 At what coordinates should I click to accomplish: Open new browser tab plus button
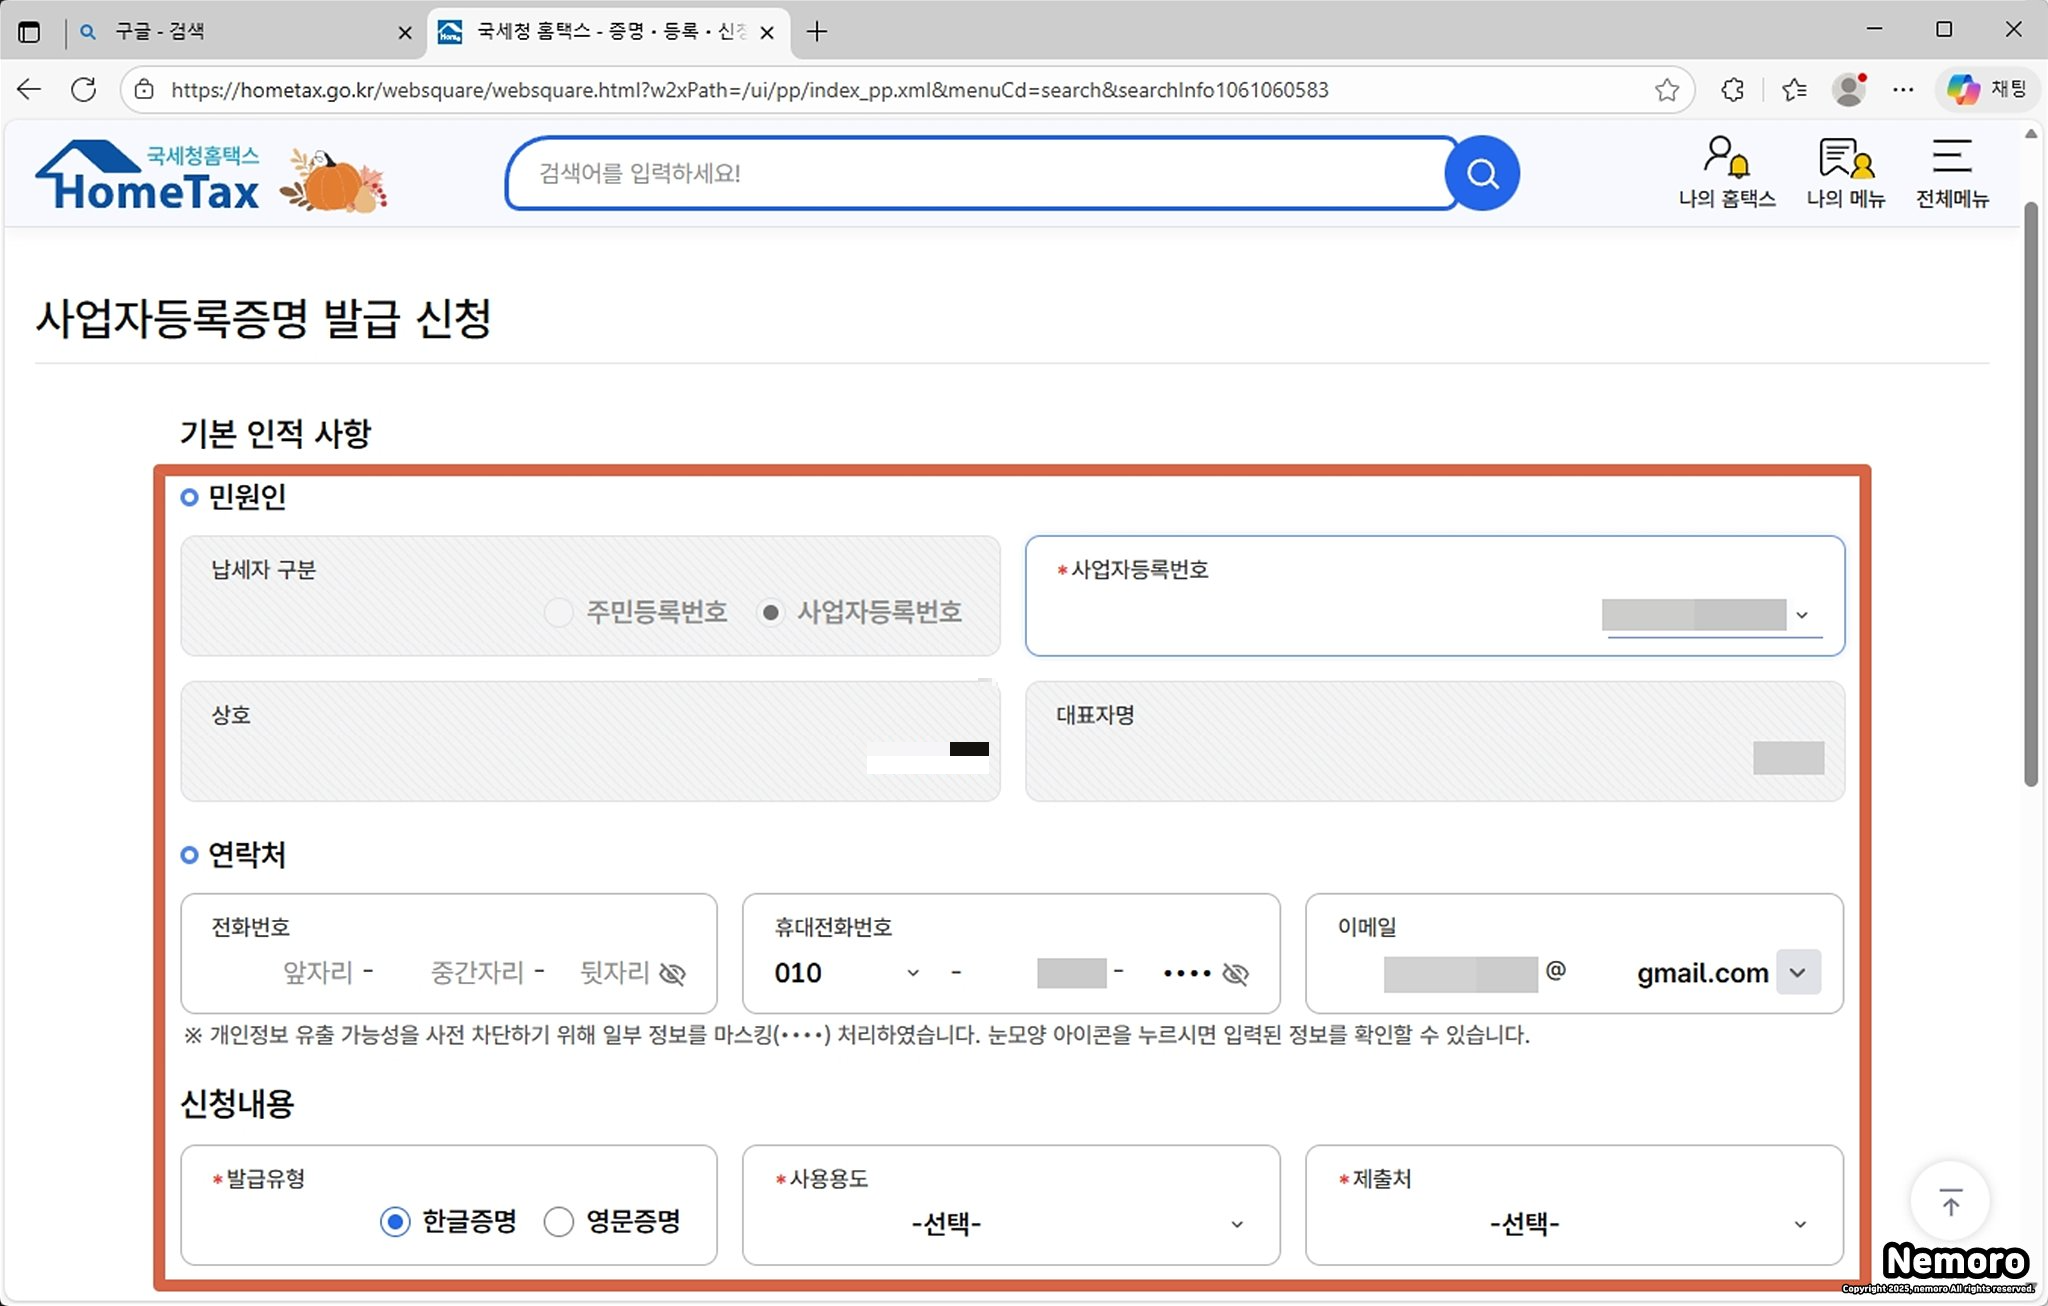tap(817, 32)
